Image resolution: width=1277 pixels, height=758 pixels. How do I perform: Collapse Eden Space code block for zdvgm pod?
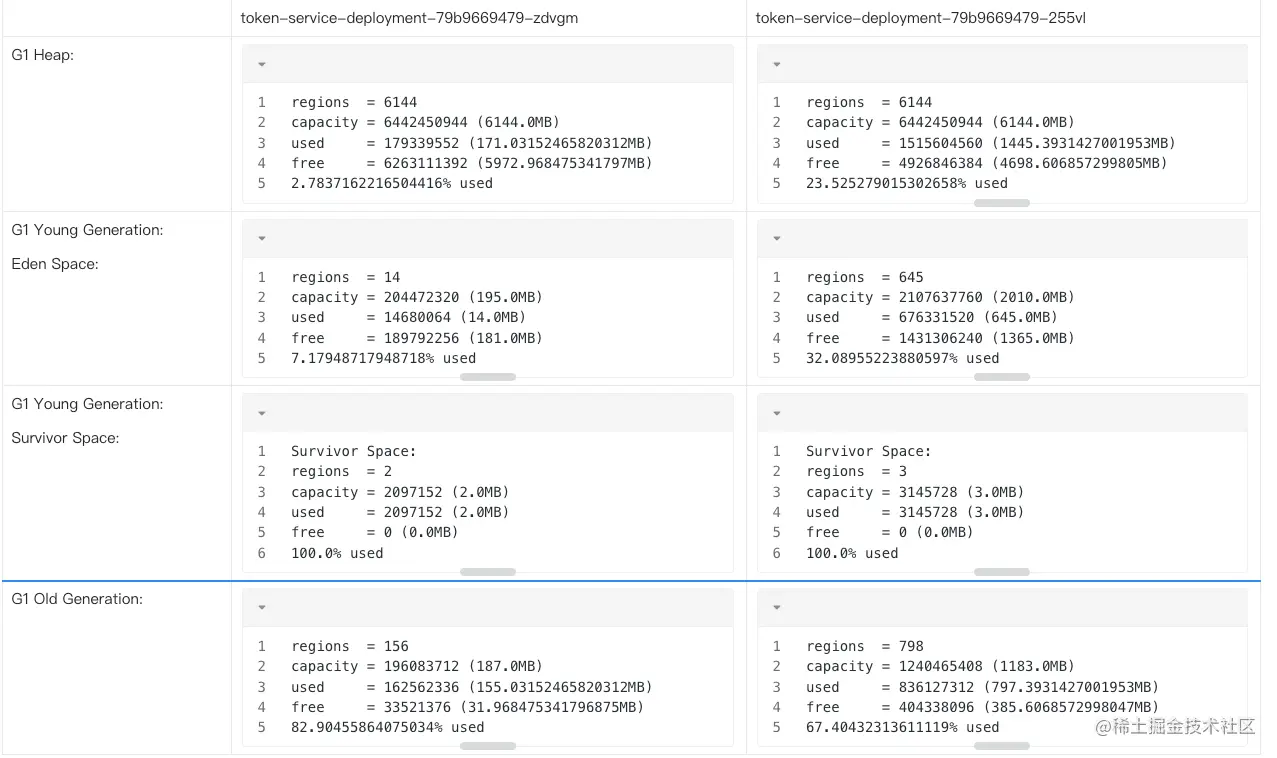262,239
